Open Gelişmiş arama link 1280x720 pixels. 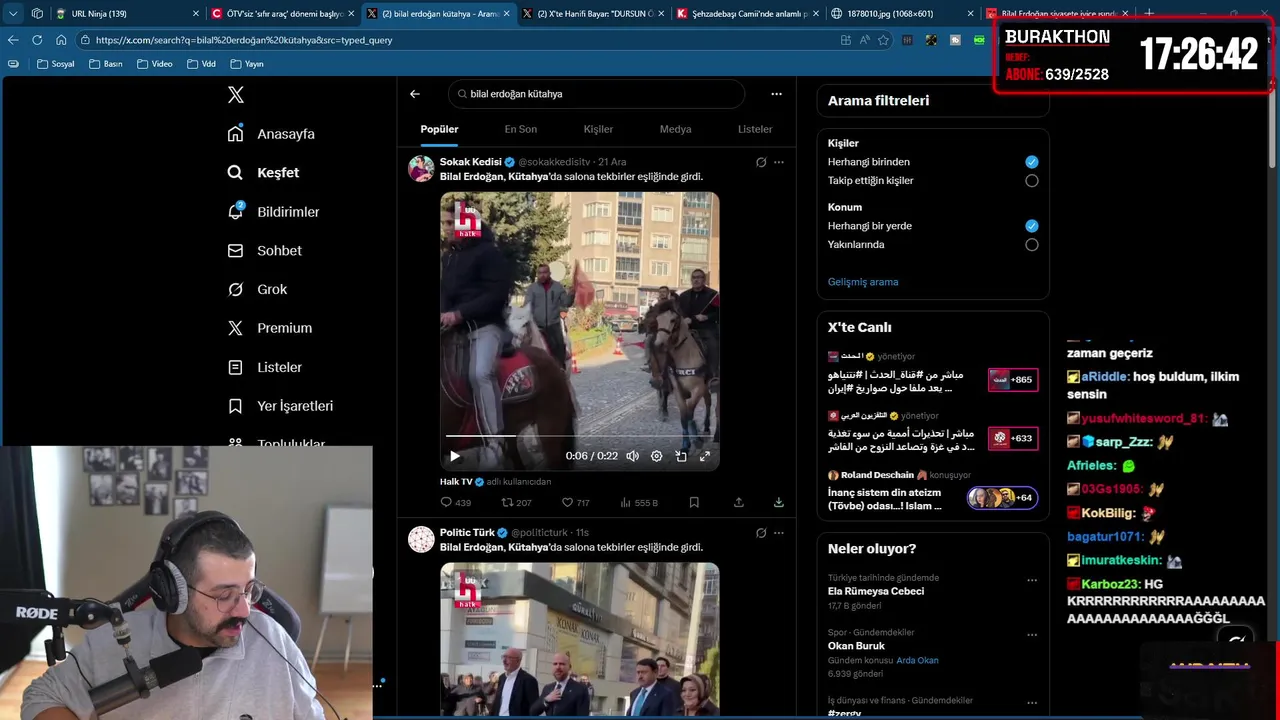point(863,282)
